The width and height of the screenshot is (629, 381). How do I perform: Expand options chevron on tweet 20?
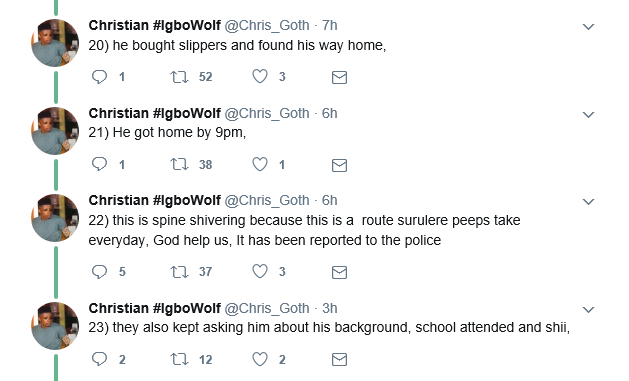pos(588,27)
